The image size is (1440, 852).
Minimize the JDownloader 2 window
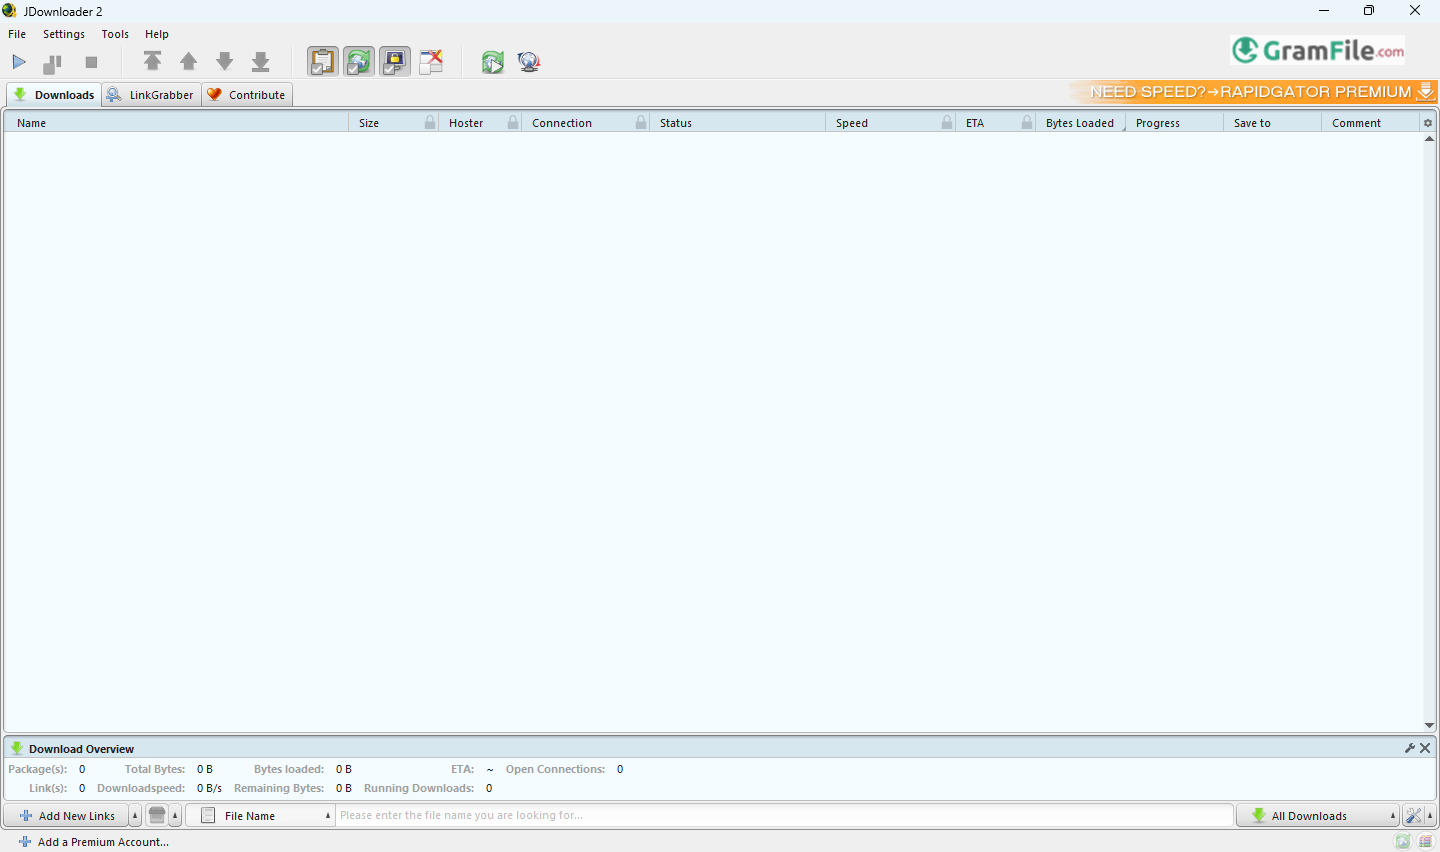[1324, 11]
